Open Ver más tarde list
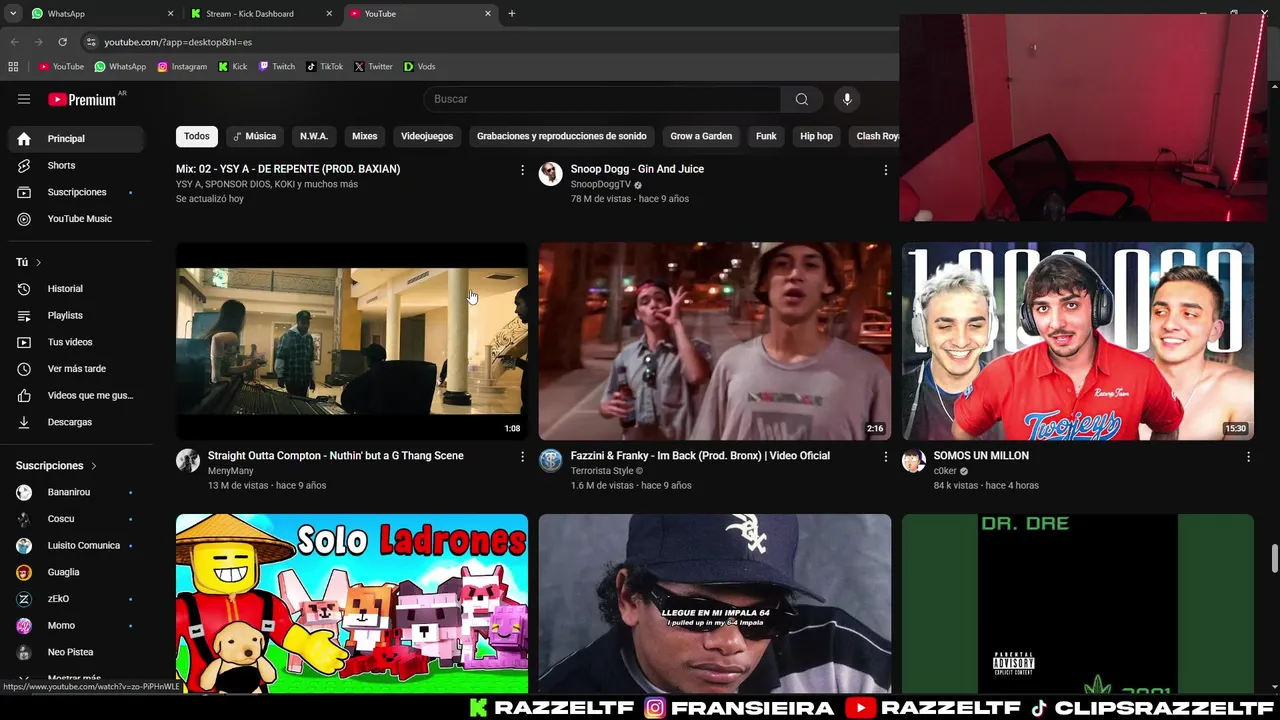The width and height of the screenshot is (1280, 720). coord(76,369)
